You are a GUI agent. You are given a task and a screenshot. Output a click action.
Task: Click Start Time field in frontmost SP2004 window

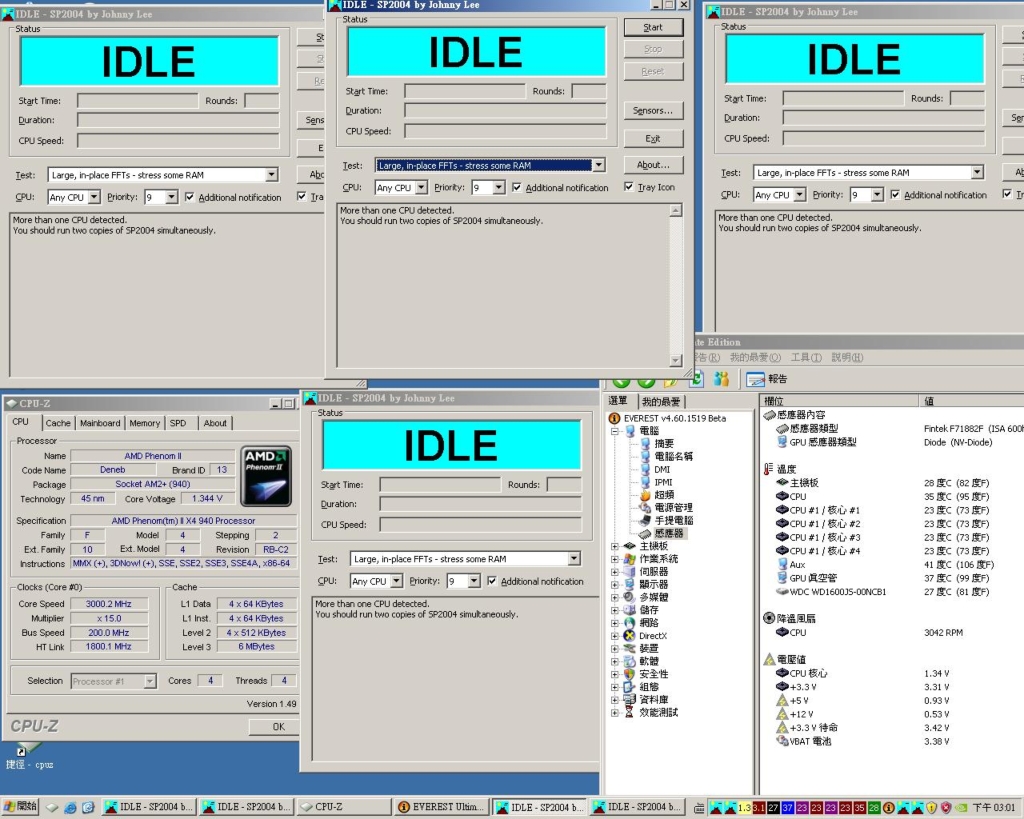point(464,91)
